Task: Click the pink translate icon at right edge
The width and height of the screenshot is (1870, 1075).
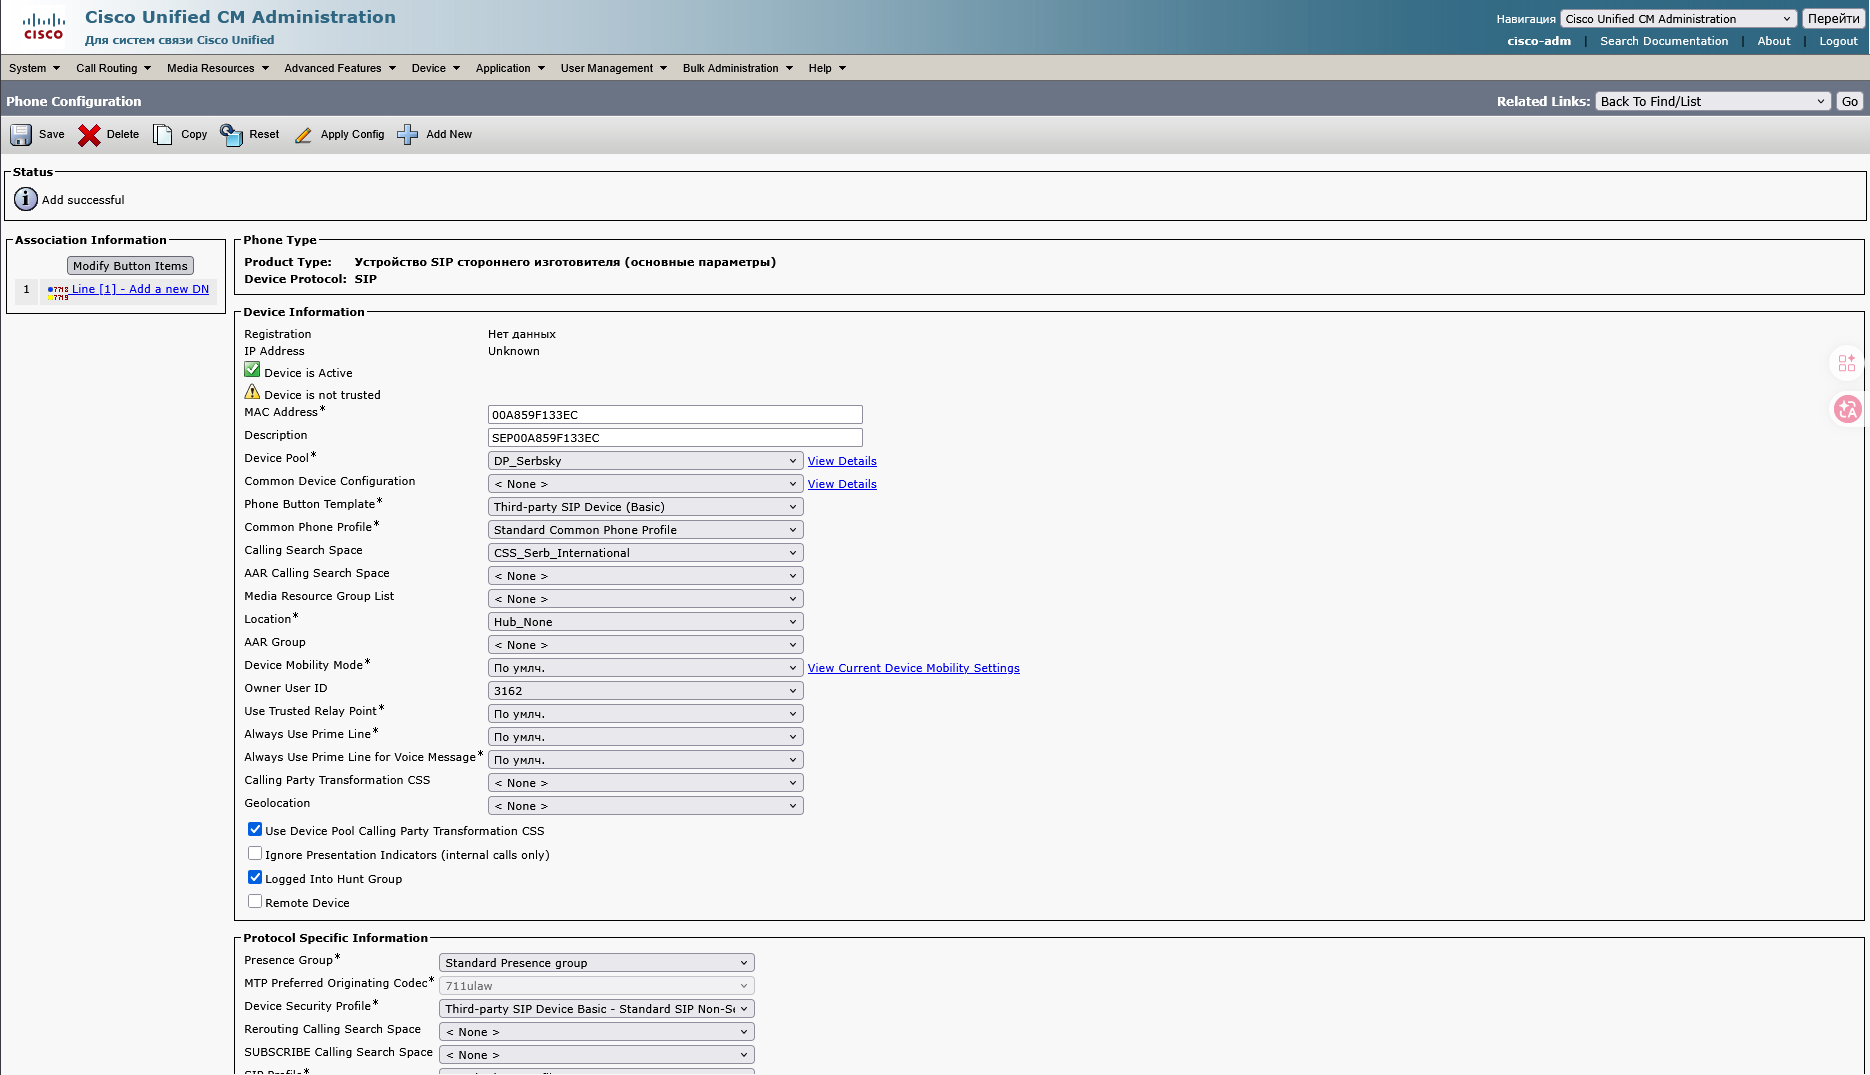Action: [1847, 409]
